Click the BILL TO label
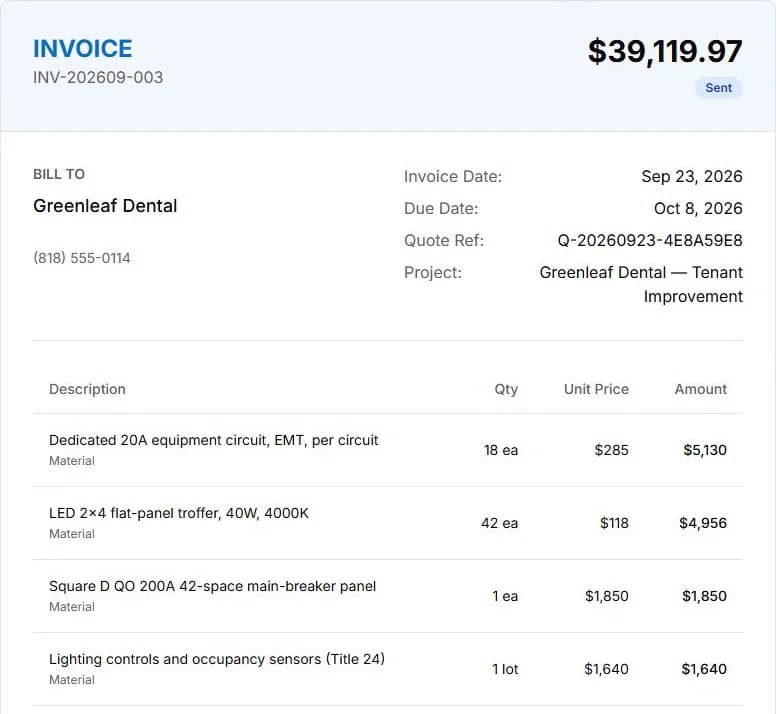 pos(59,174)
